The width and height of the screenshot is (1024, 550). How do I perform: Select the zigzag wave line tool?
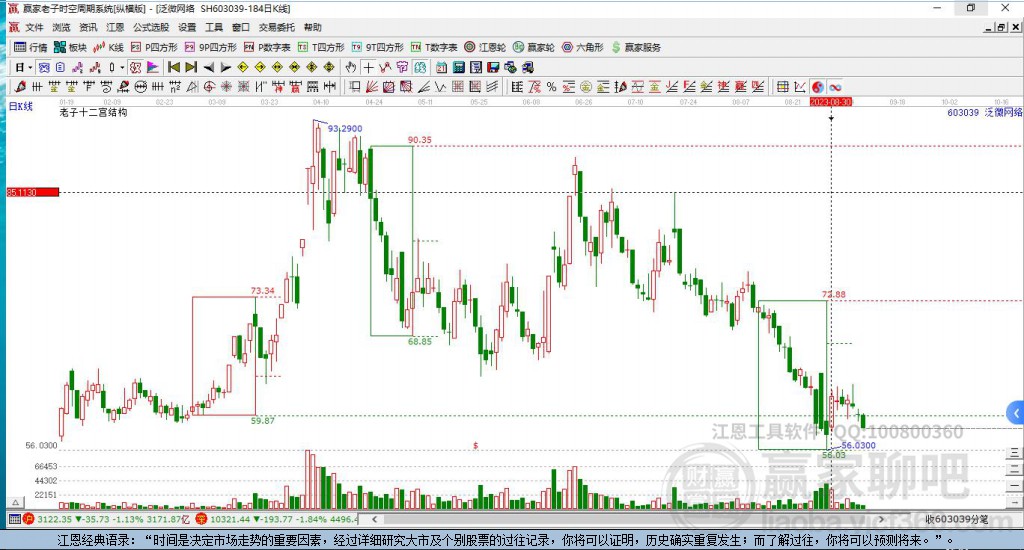(441, 86)
